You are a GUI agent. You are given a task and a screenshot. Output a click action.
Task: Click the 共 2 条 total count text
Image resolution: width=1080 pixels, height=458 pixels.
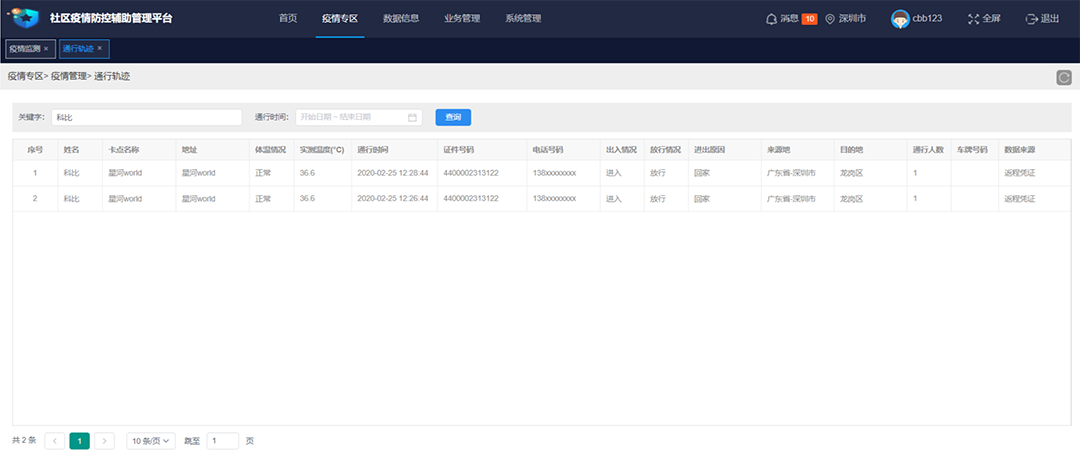24,440
